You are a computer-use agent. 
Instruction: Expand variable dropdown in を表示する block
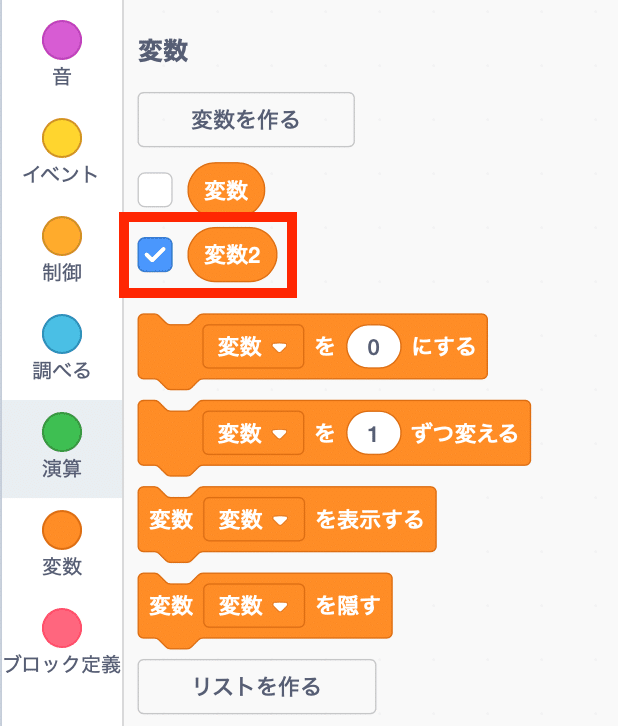click(x=254, y=519)
